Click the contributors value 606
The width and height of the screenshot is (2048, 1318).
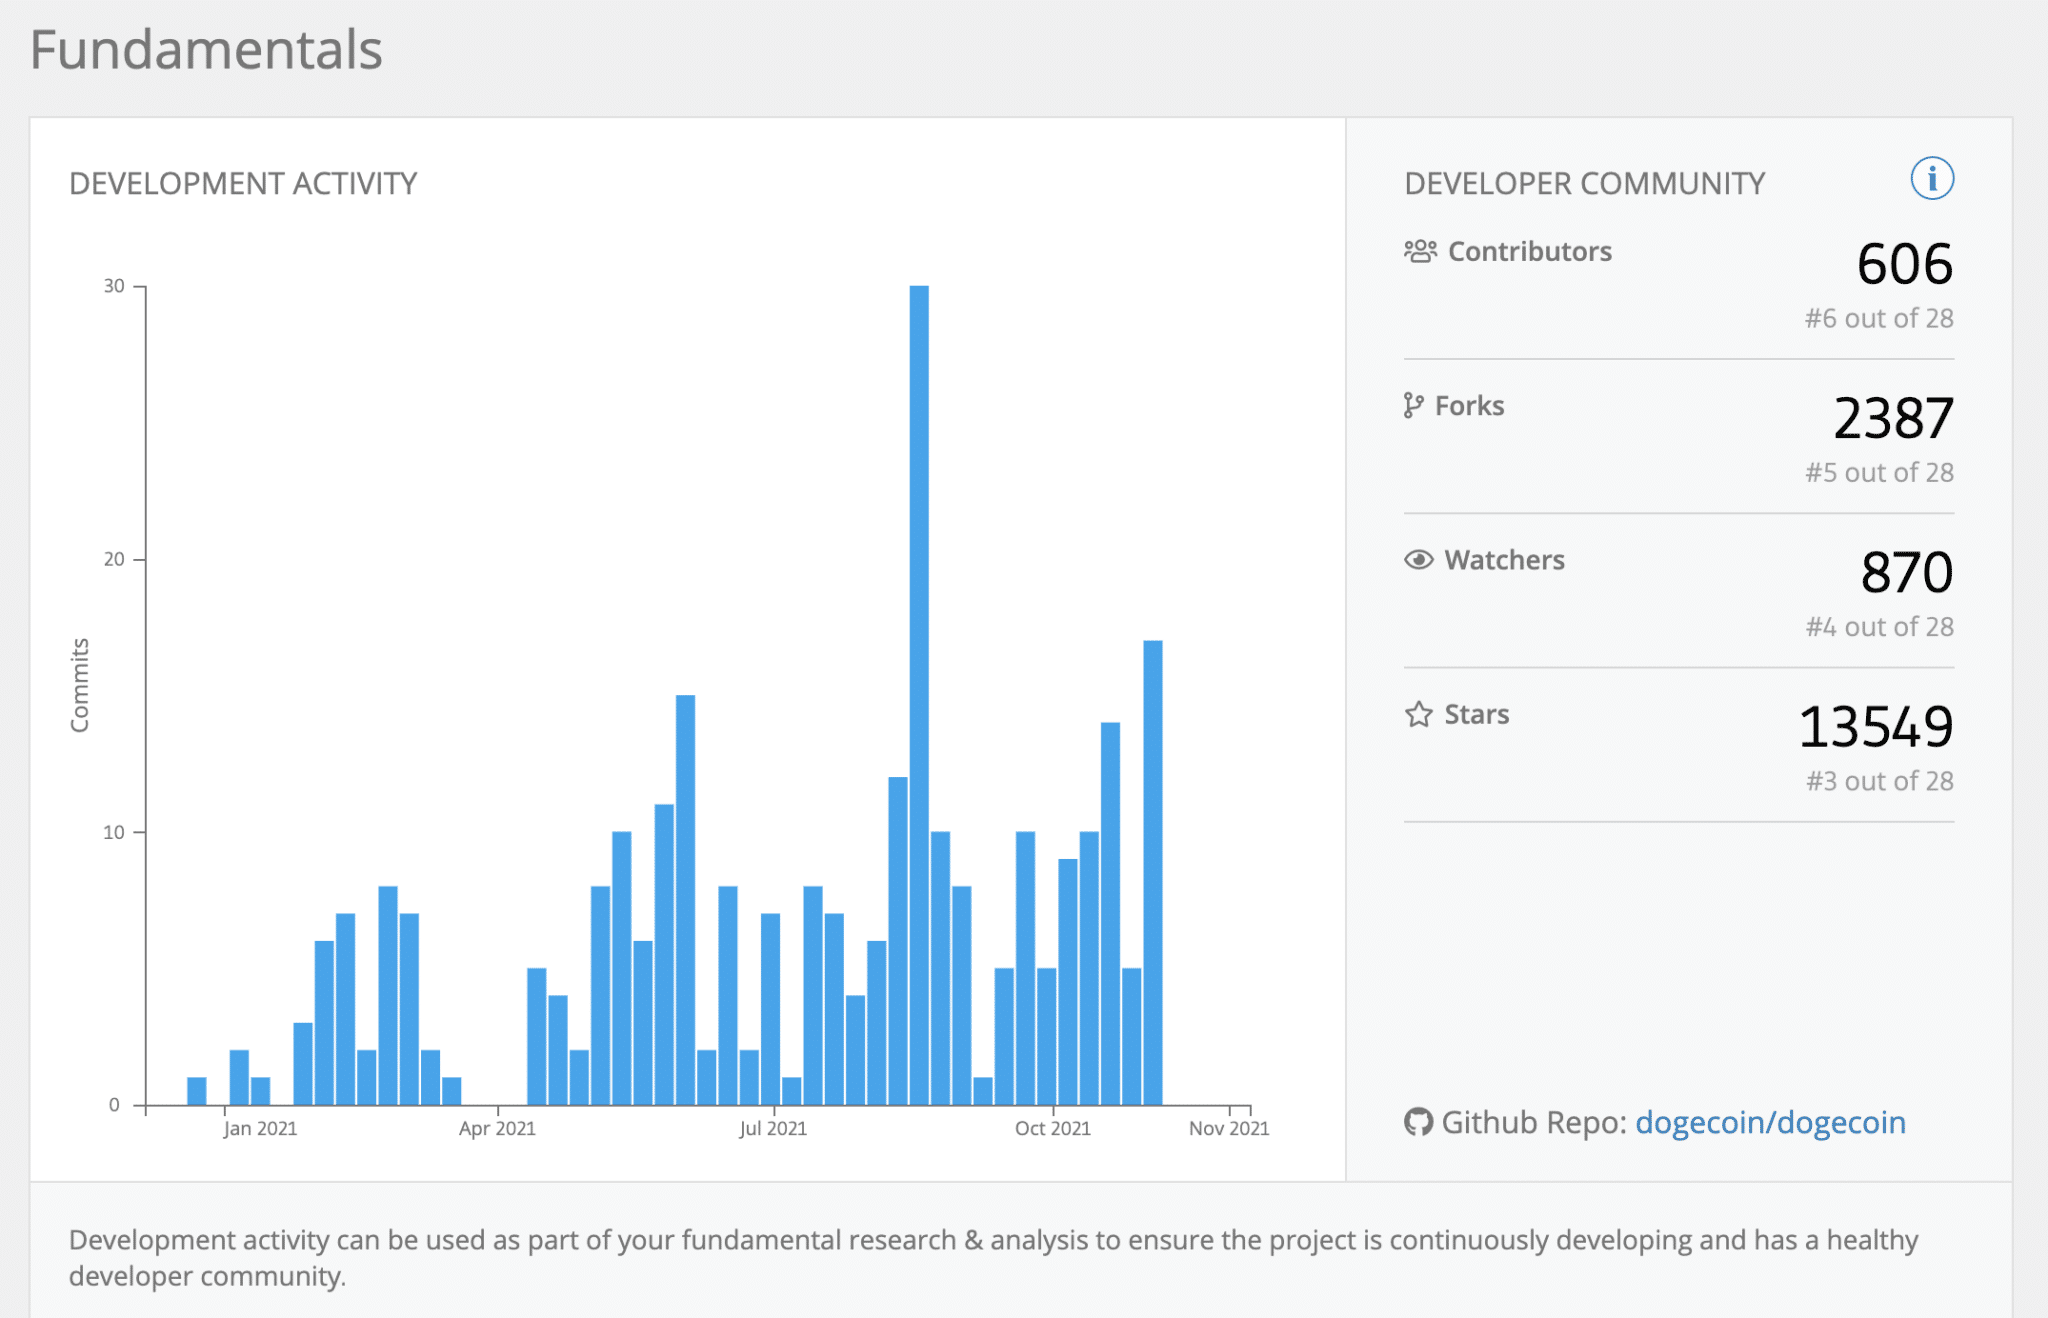[x=1905, y=264]
